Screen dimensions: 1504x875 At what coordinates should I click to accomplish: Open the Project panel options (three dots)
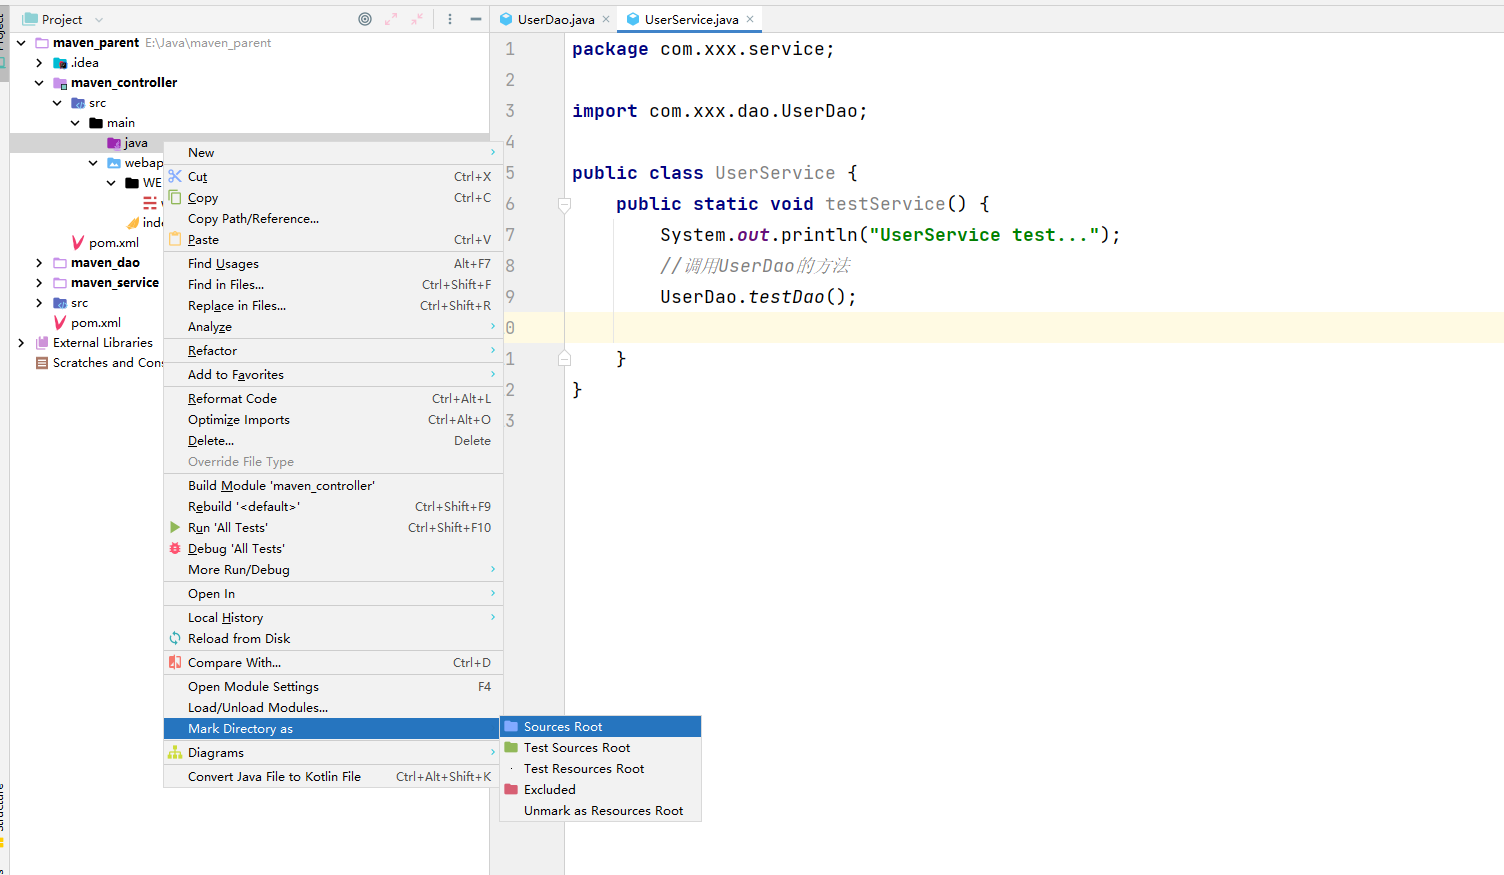tap(450, 19)
